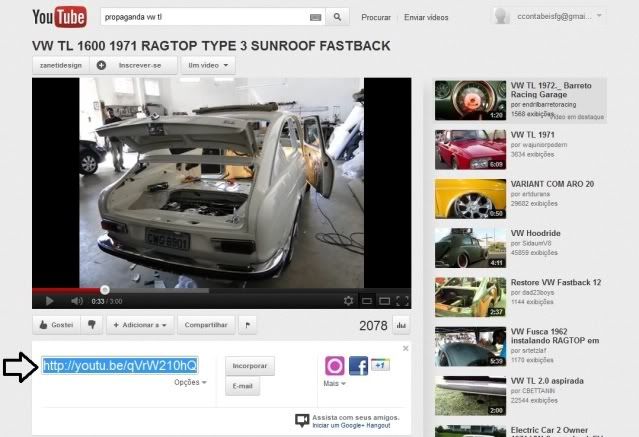Image resolution: width=639 pixels, height=437 pixels.
Task: Close the share panel with X
Action: click(405, 348)
